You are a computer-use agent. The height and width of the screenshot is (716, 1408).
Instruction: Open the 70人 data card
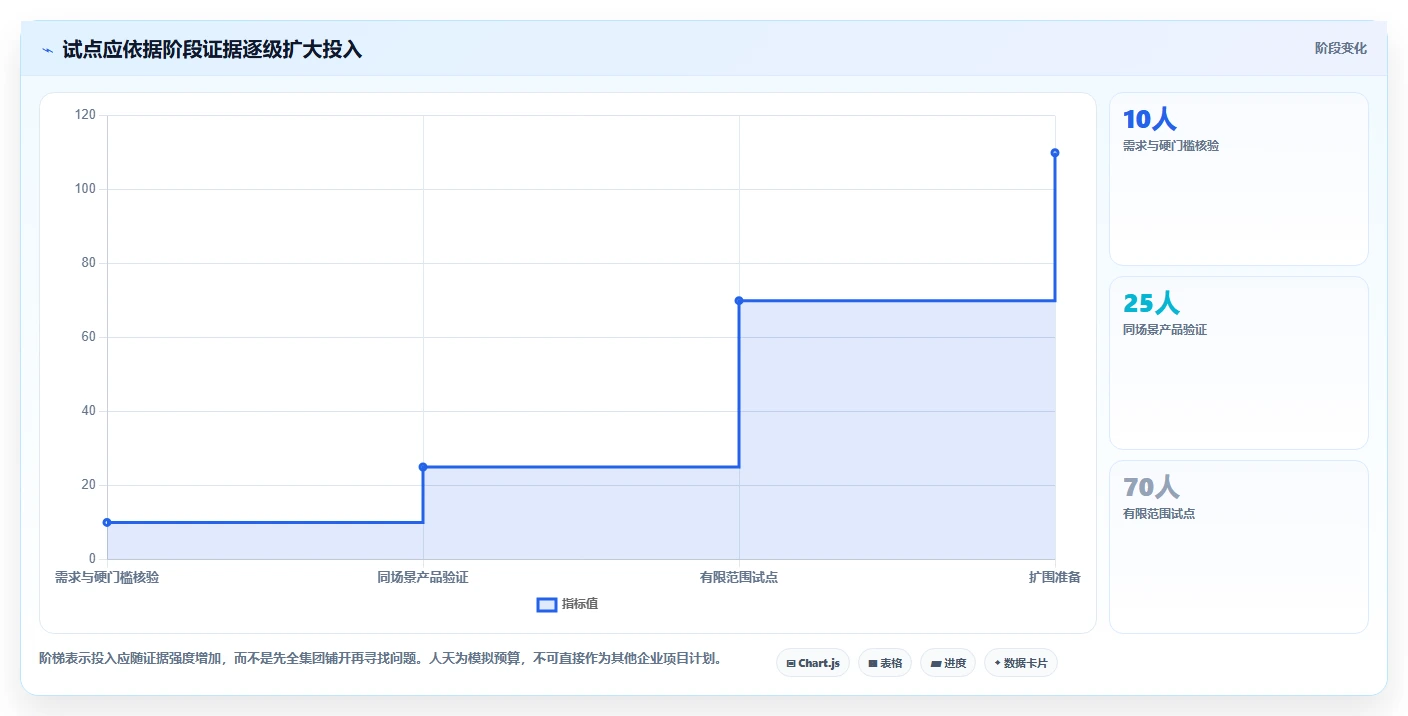point(1239,547)
